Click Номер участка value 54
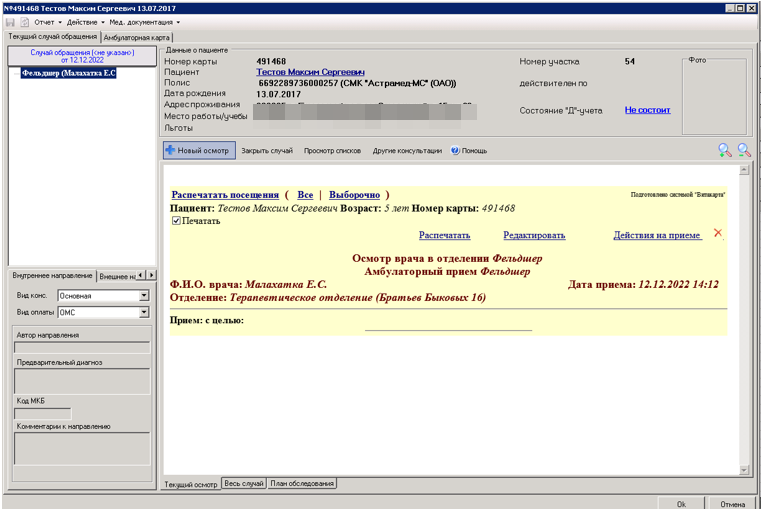This screenshot has height=509, width=762. (x=630, y=61)
